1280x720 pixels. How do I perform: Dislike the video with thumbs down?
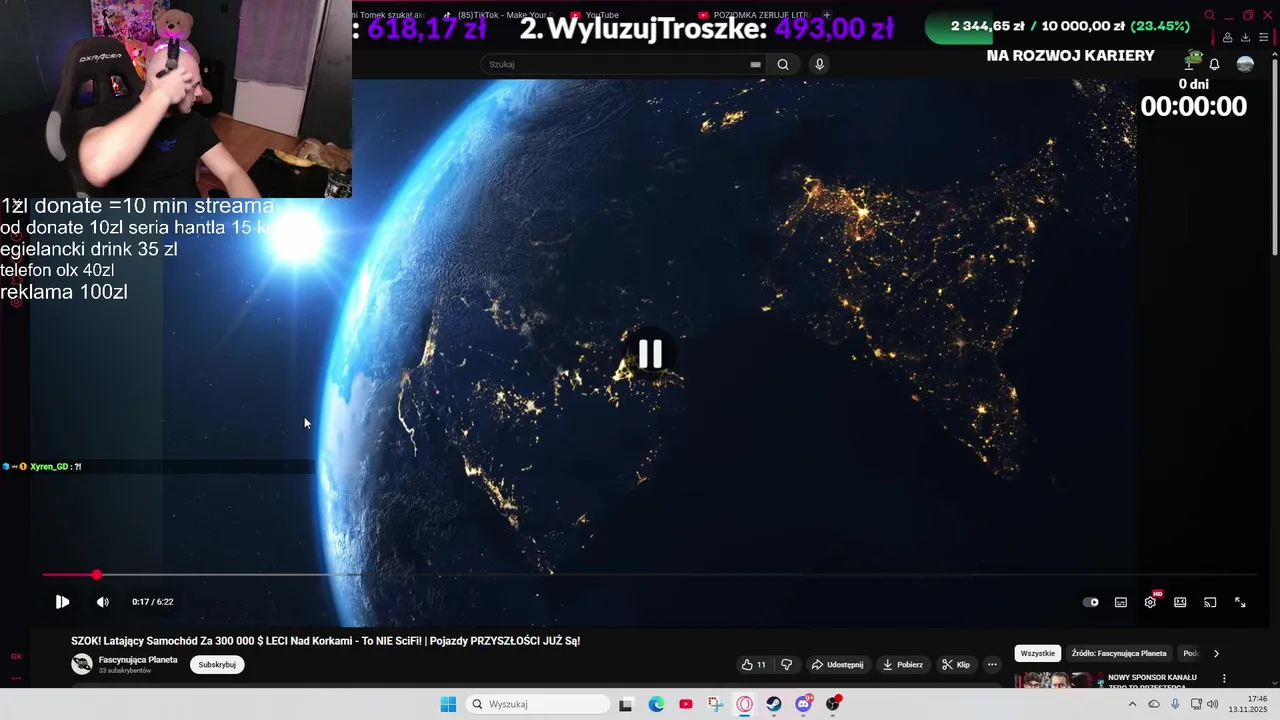(786, 664)
